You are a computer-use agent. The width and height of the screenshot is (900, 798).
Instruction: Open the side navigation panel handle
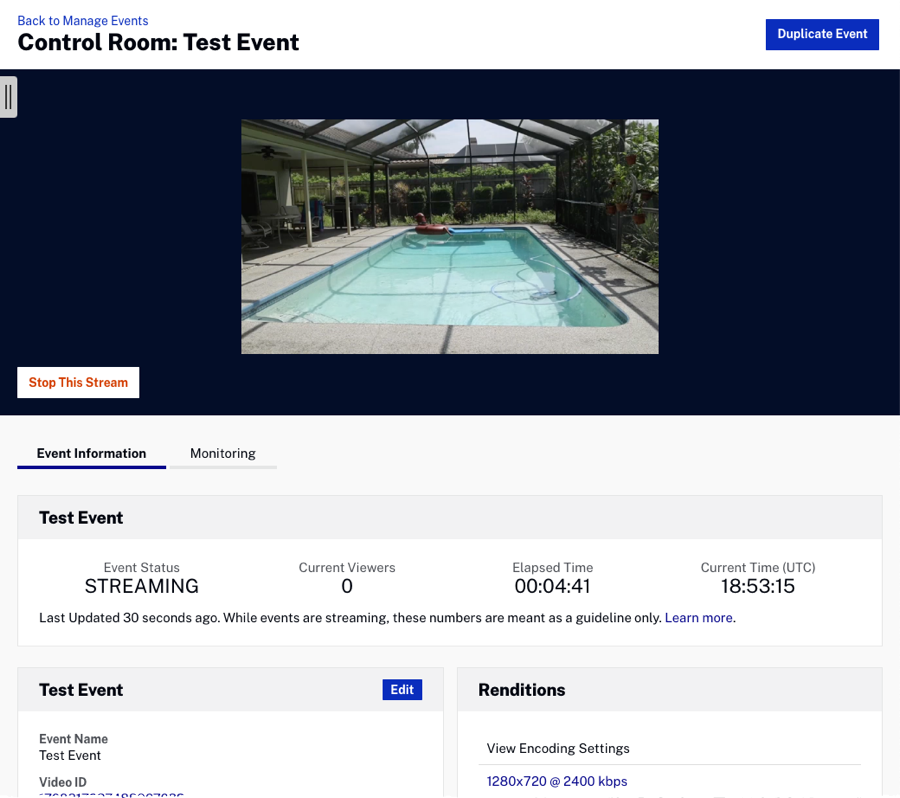(x=8, y=97)
